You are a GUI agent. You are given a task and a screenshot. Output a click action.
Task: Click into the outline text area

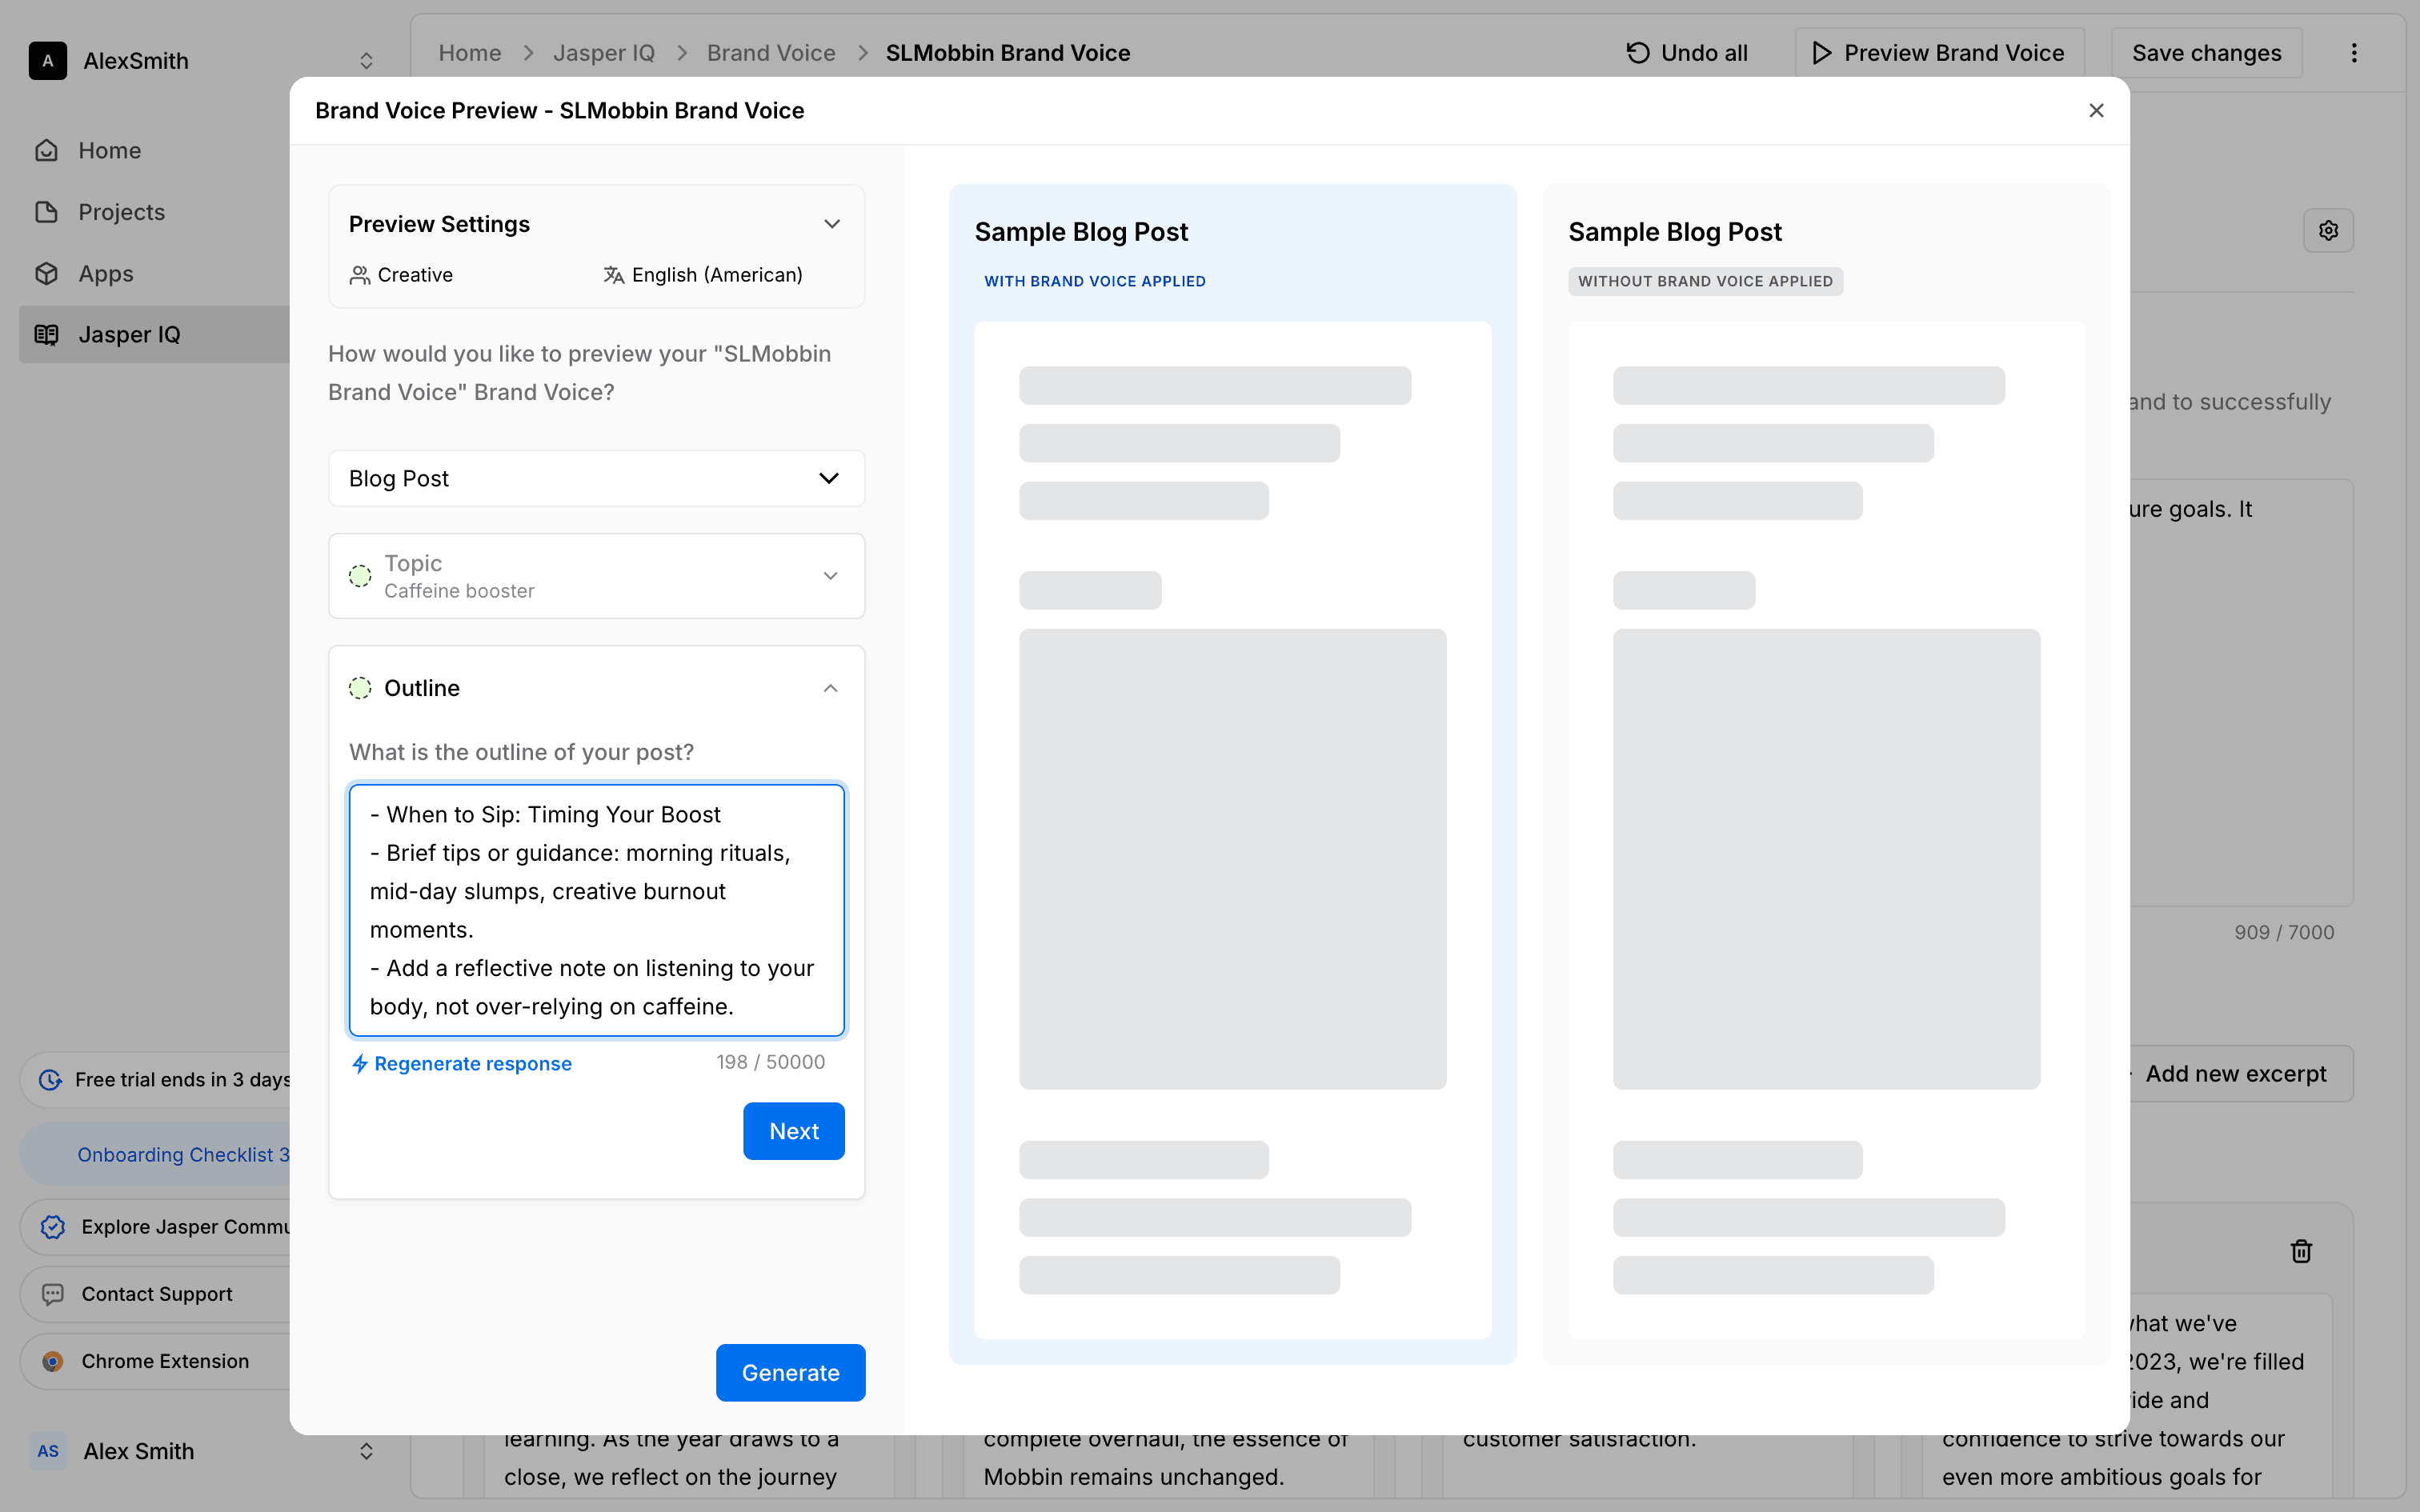pos(596,910)
